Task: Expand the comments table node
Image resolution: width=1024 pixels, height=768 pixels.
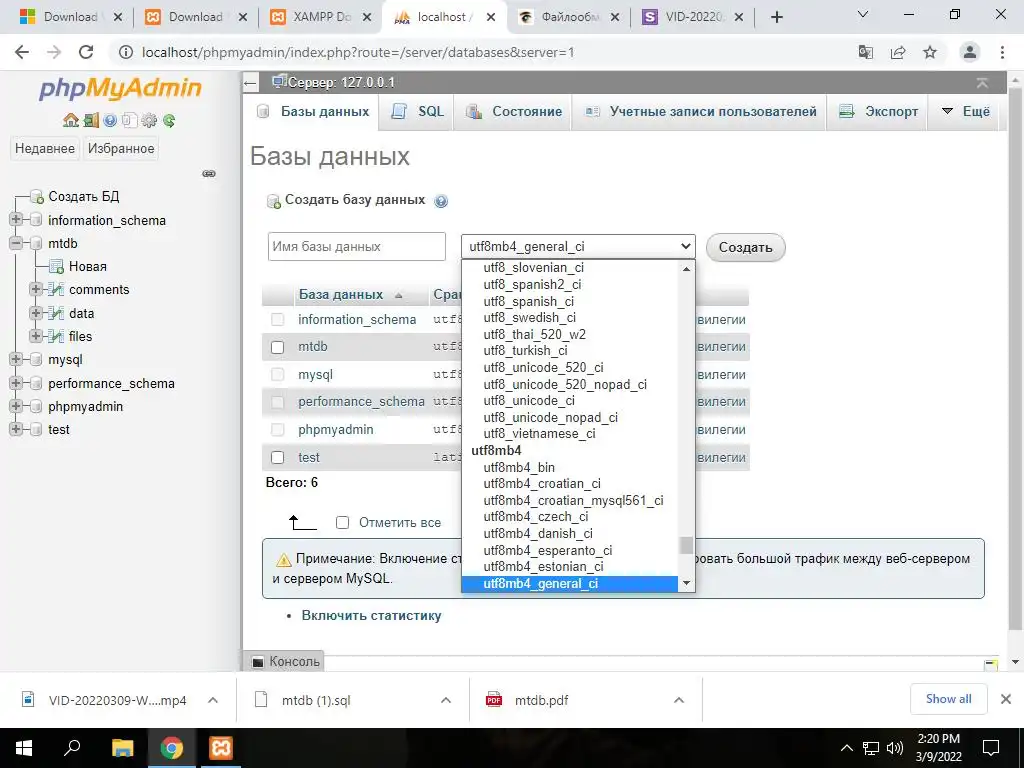Action: pyautogui.click(x=36, y=289)
